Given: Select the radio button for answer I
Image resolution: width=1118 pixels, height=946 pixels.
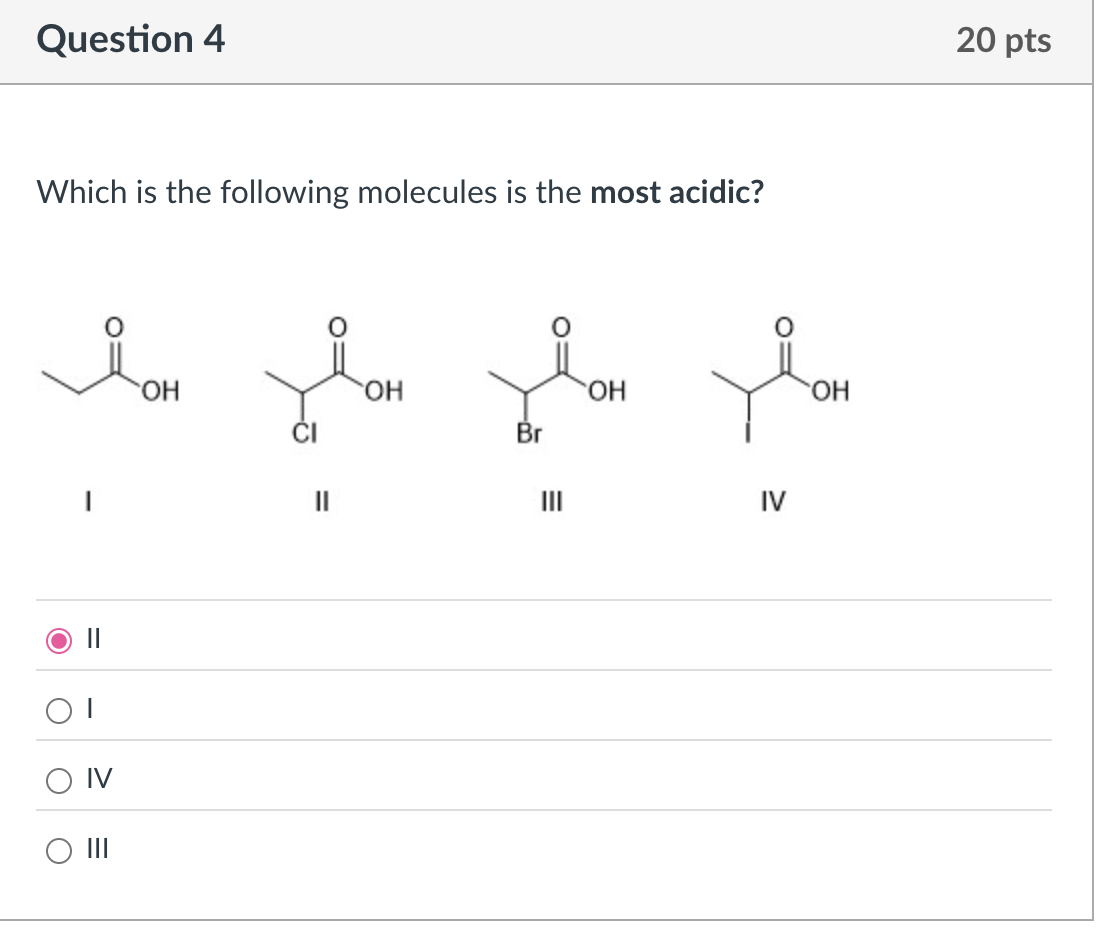Looking at the screenshot, I should click(59, 709).
